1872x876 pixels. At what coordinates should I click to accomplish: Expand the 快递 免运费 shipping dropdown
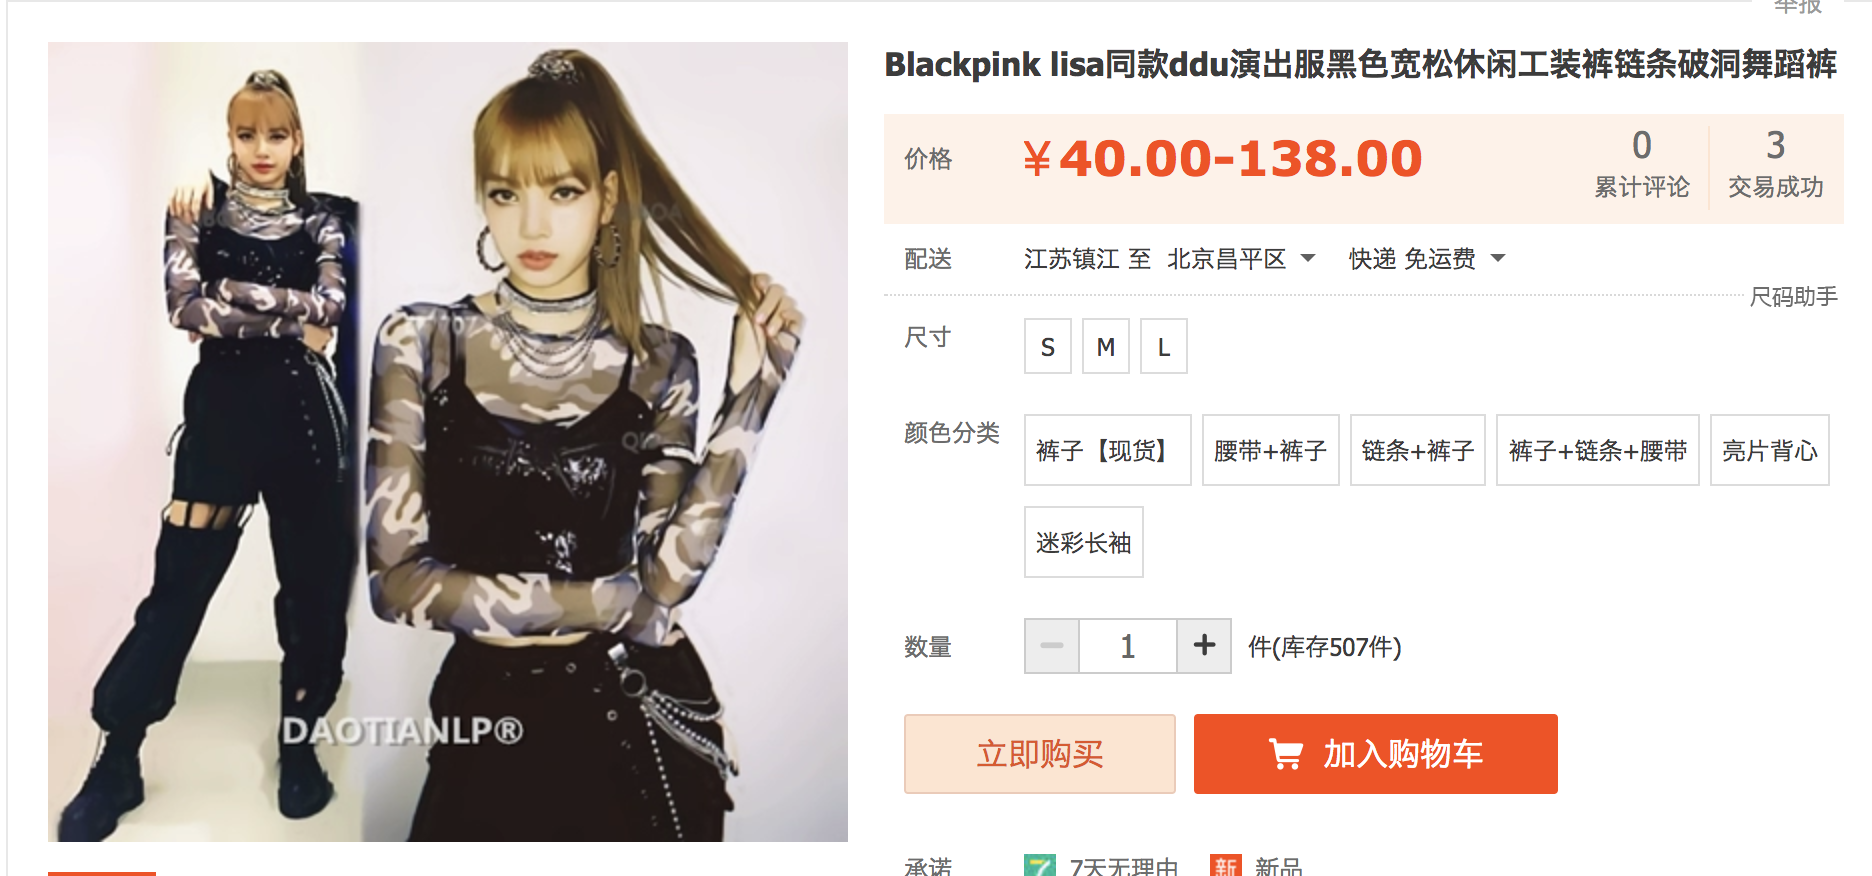point(1427,259)
